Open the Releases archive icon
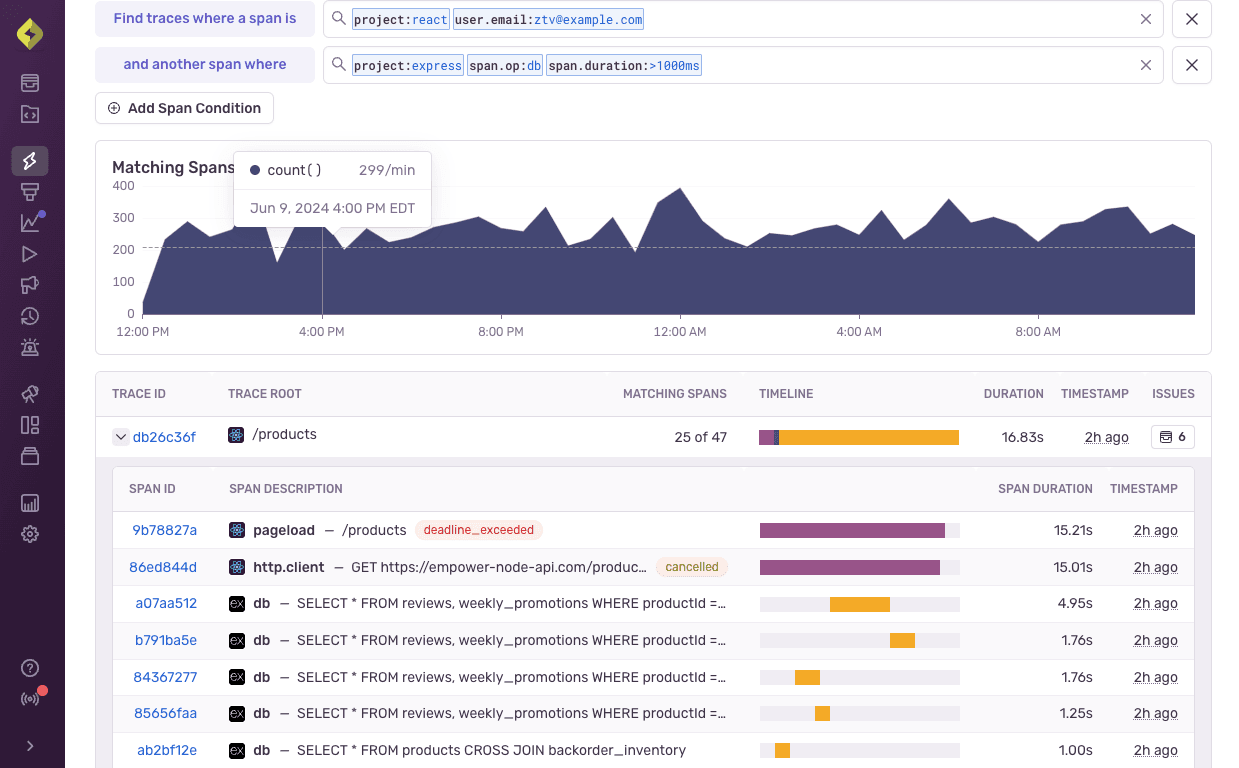Image resolution: width=1239 pixels, height=768 pixels. [30, 455]
